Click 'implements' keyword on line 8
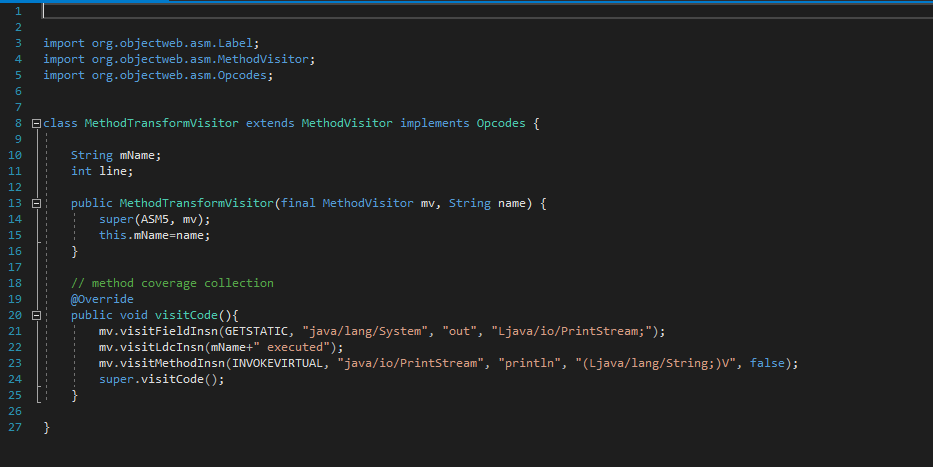933x467 pixels. coord(434,123)
